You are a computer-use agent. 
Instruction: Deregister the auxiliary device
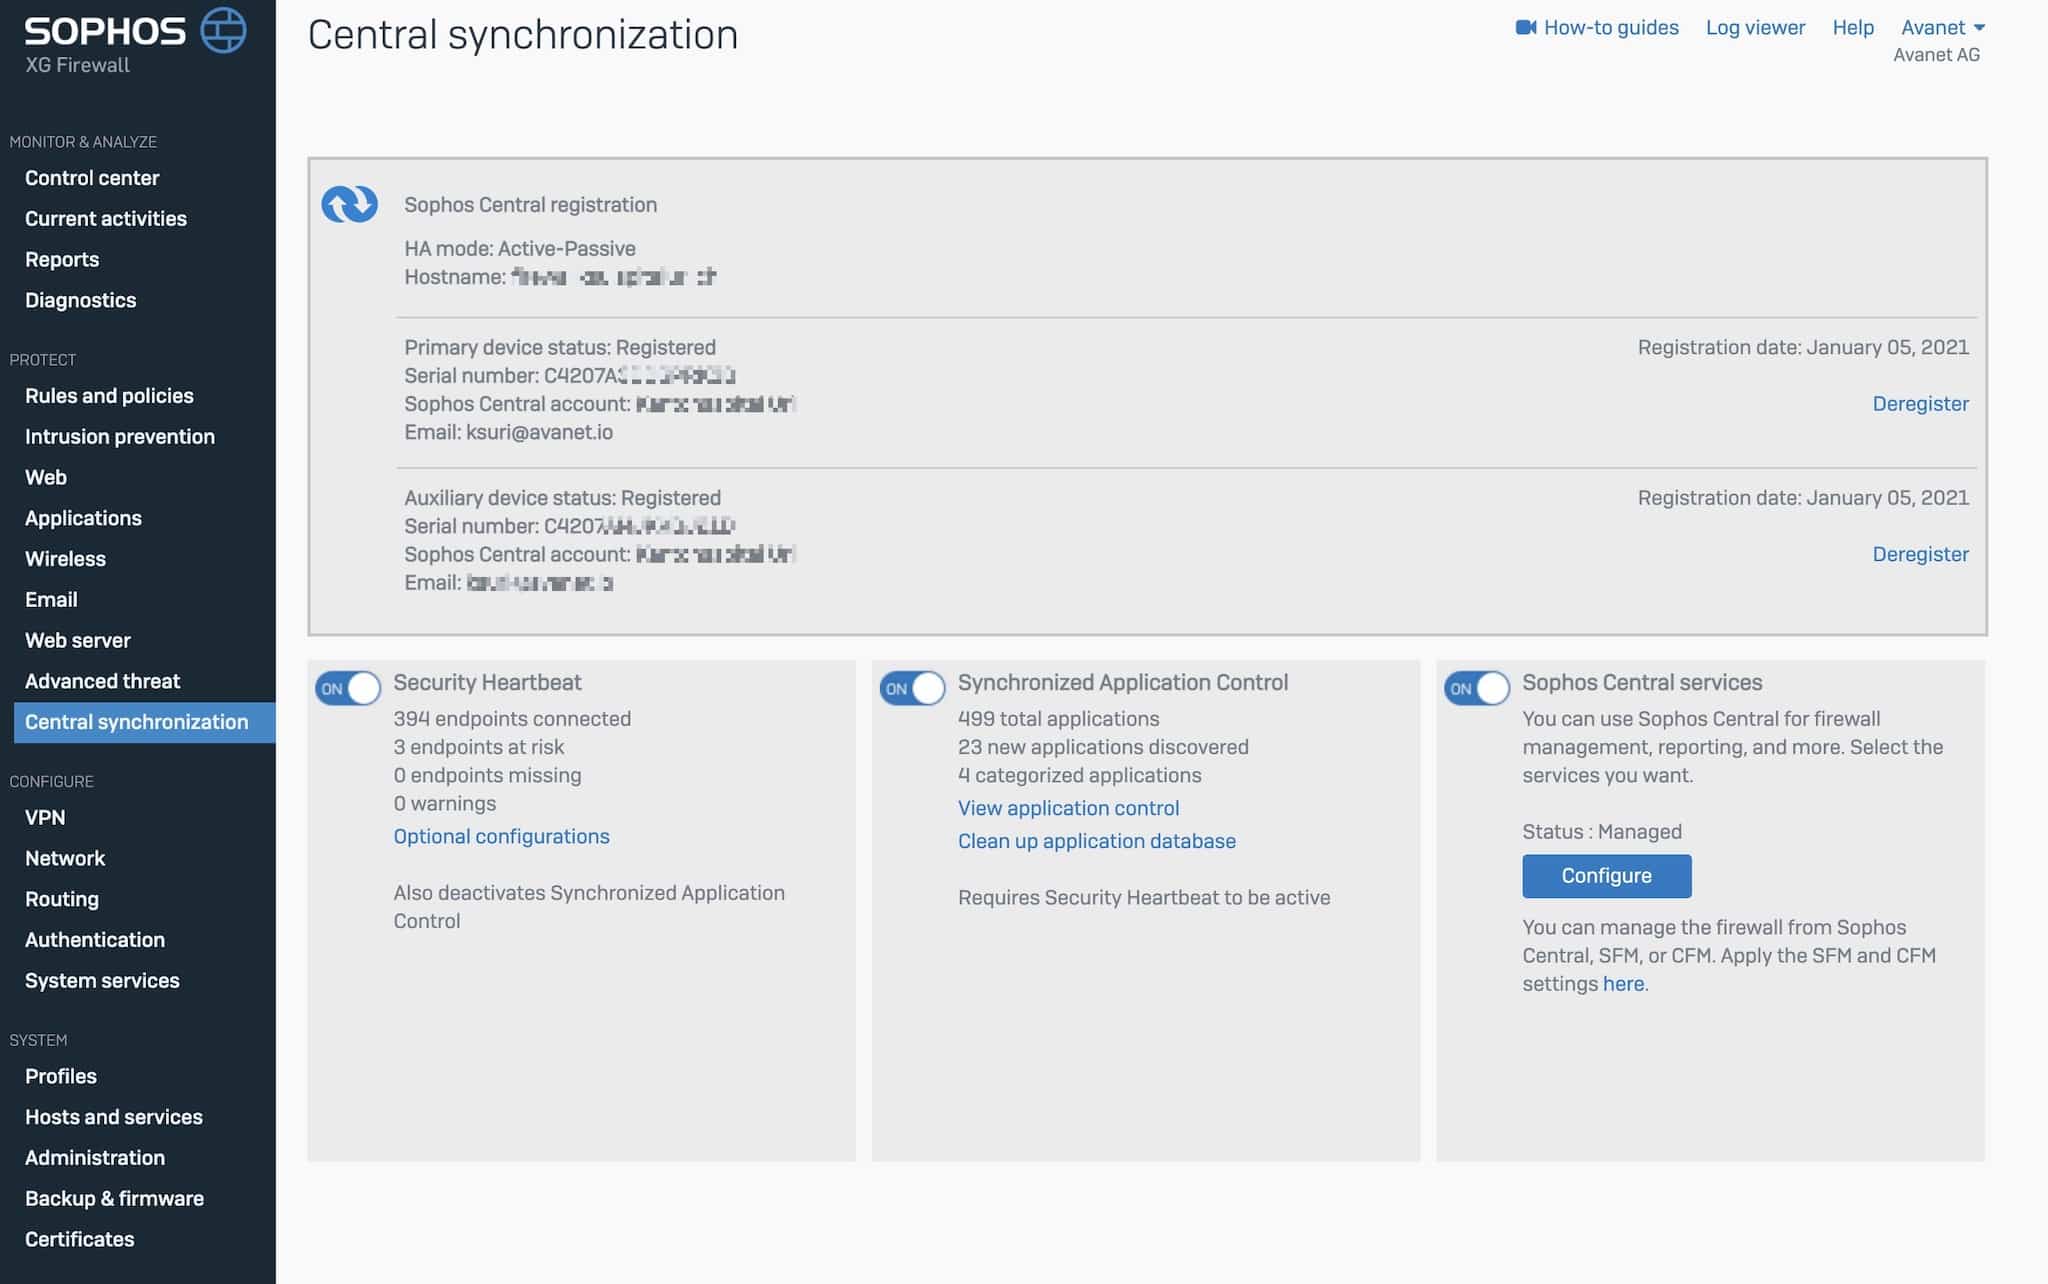pos(1919,554)
